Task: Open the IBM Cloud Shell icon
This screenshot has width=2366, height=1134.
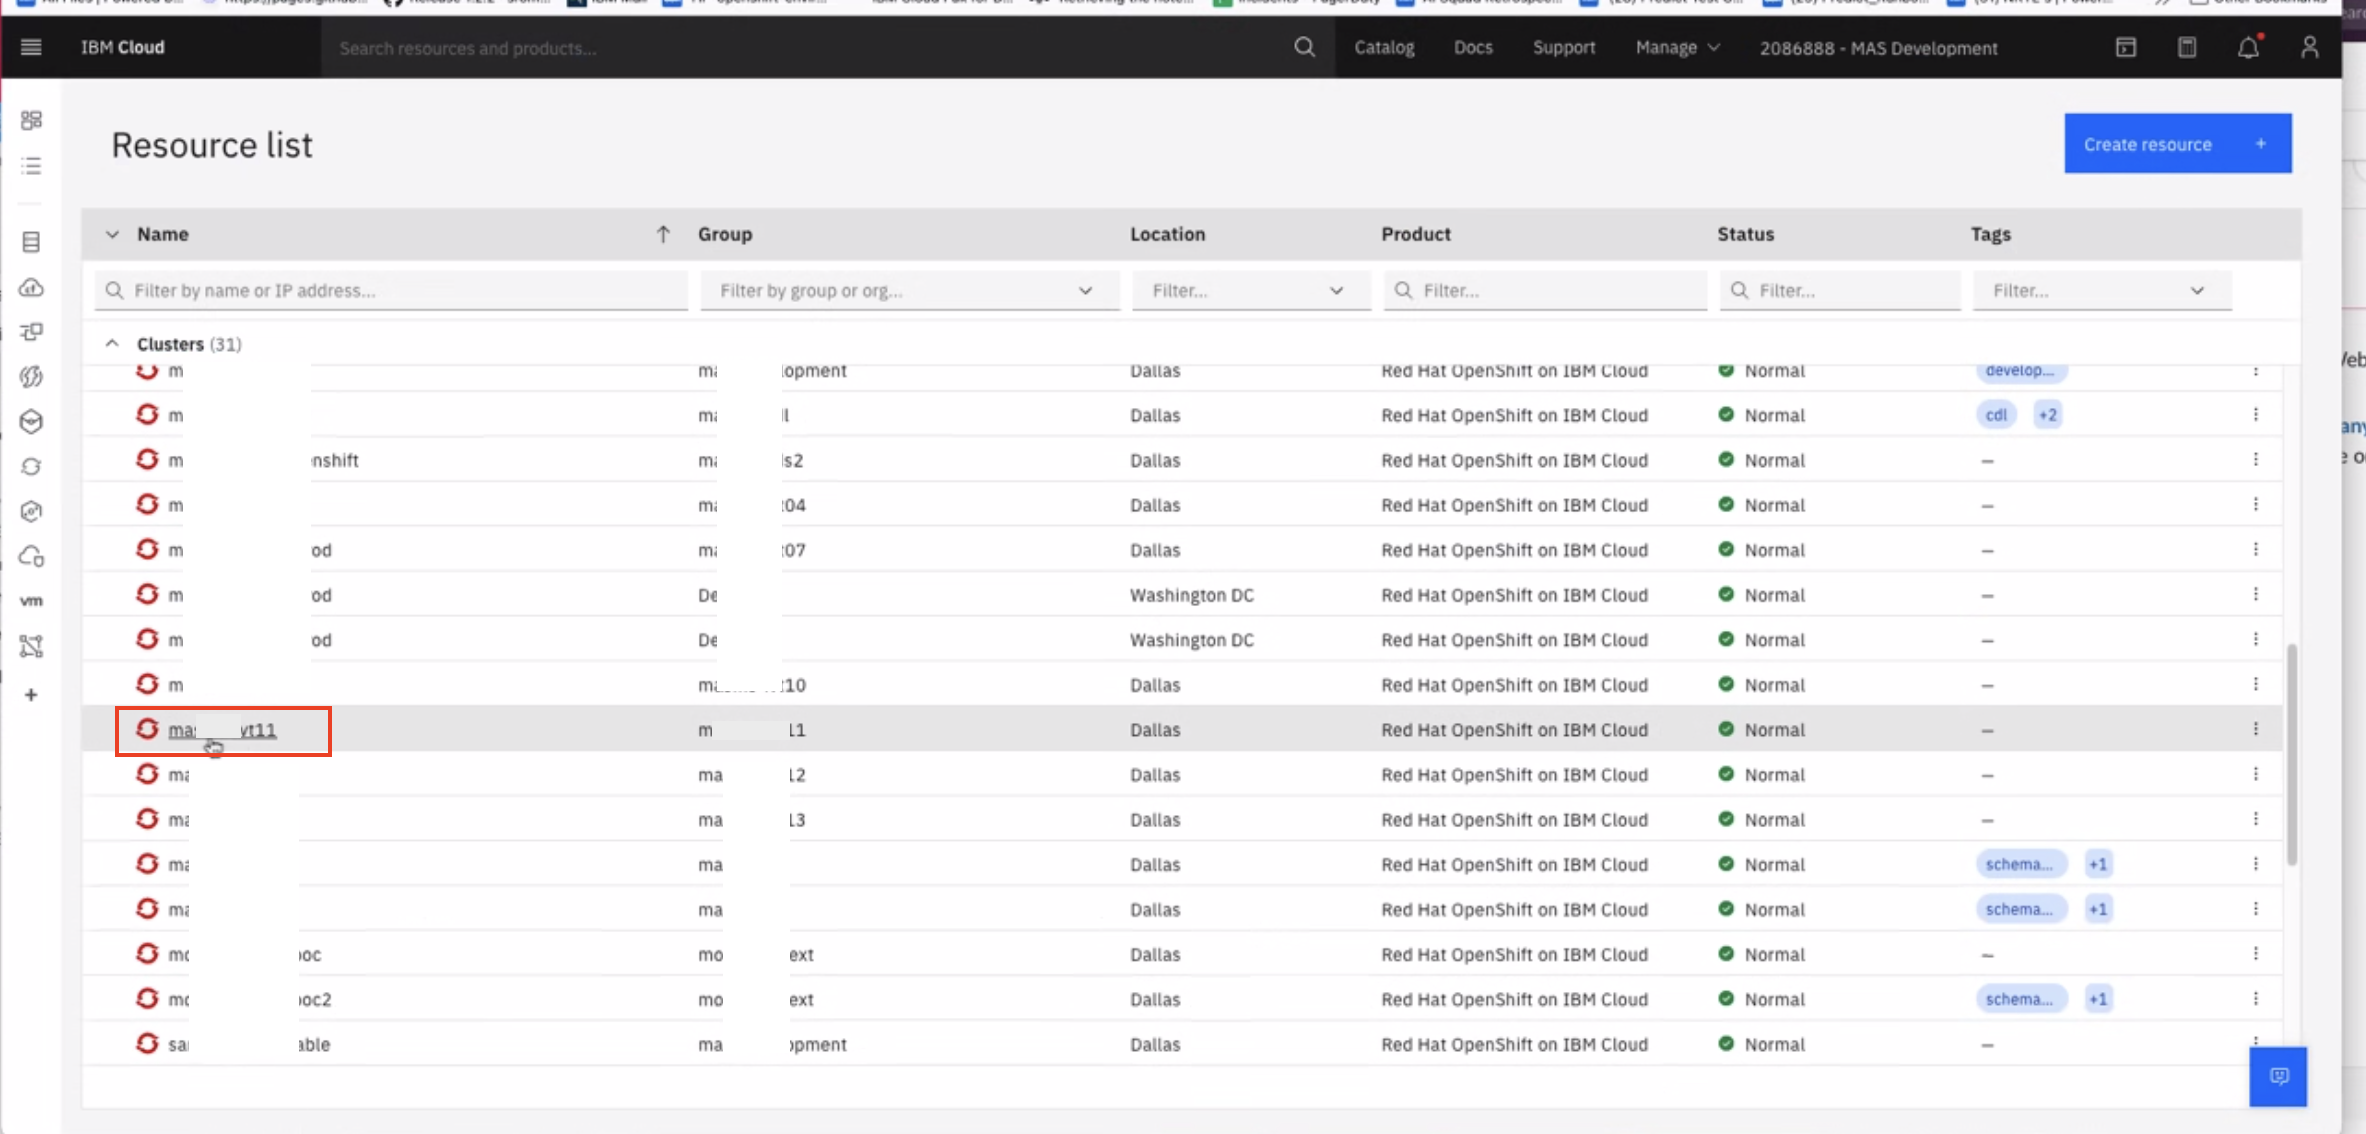Action: click(2126, 47)
